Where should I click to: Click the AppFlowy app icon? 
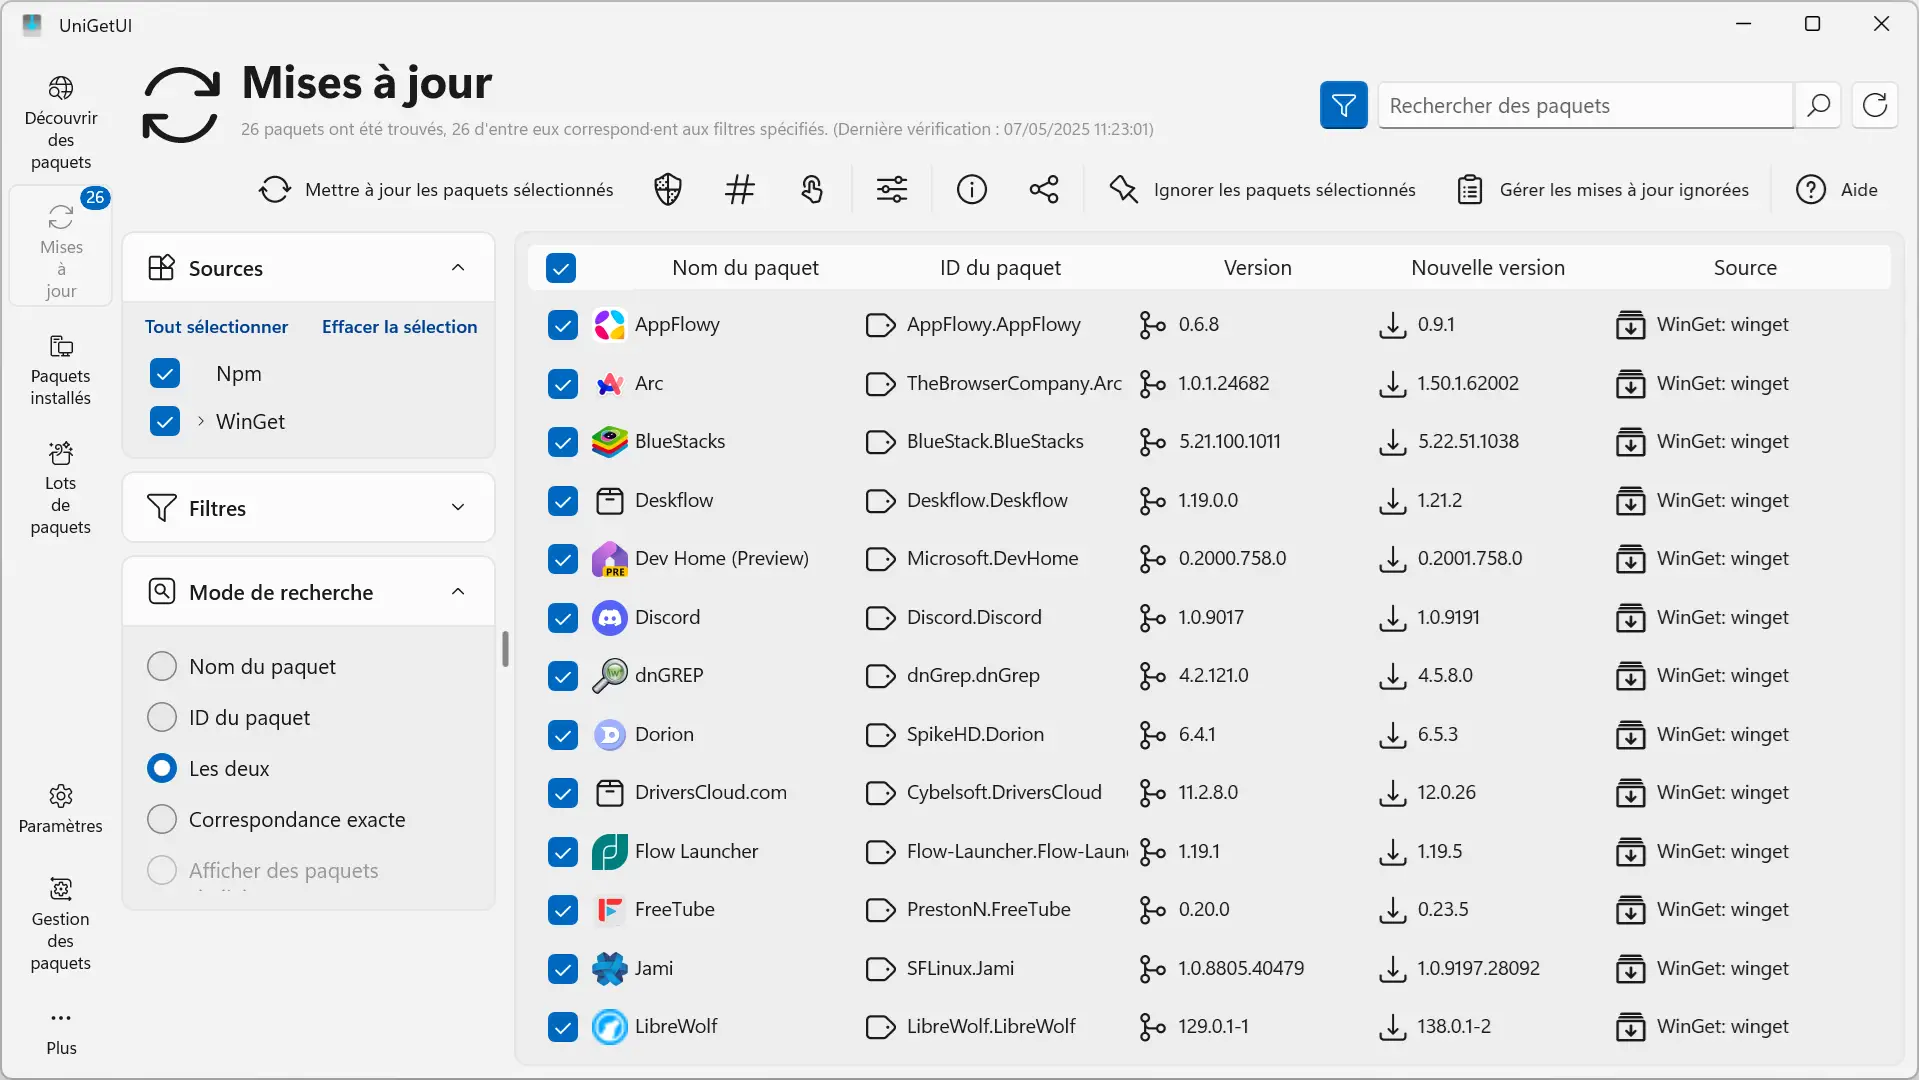(610, 325)
